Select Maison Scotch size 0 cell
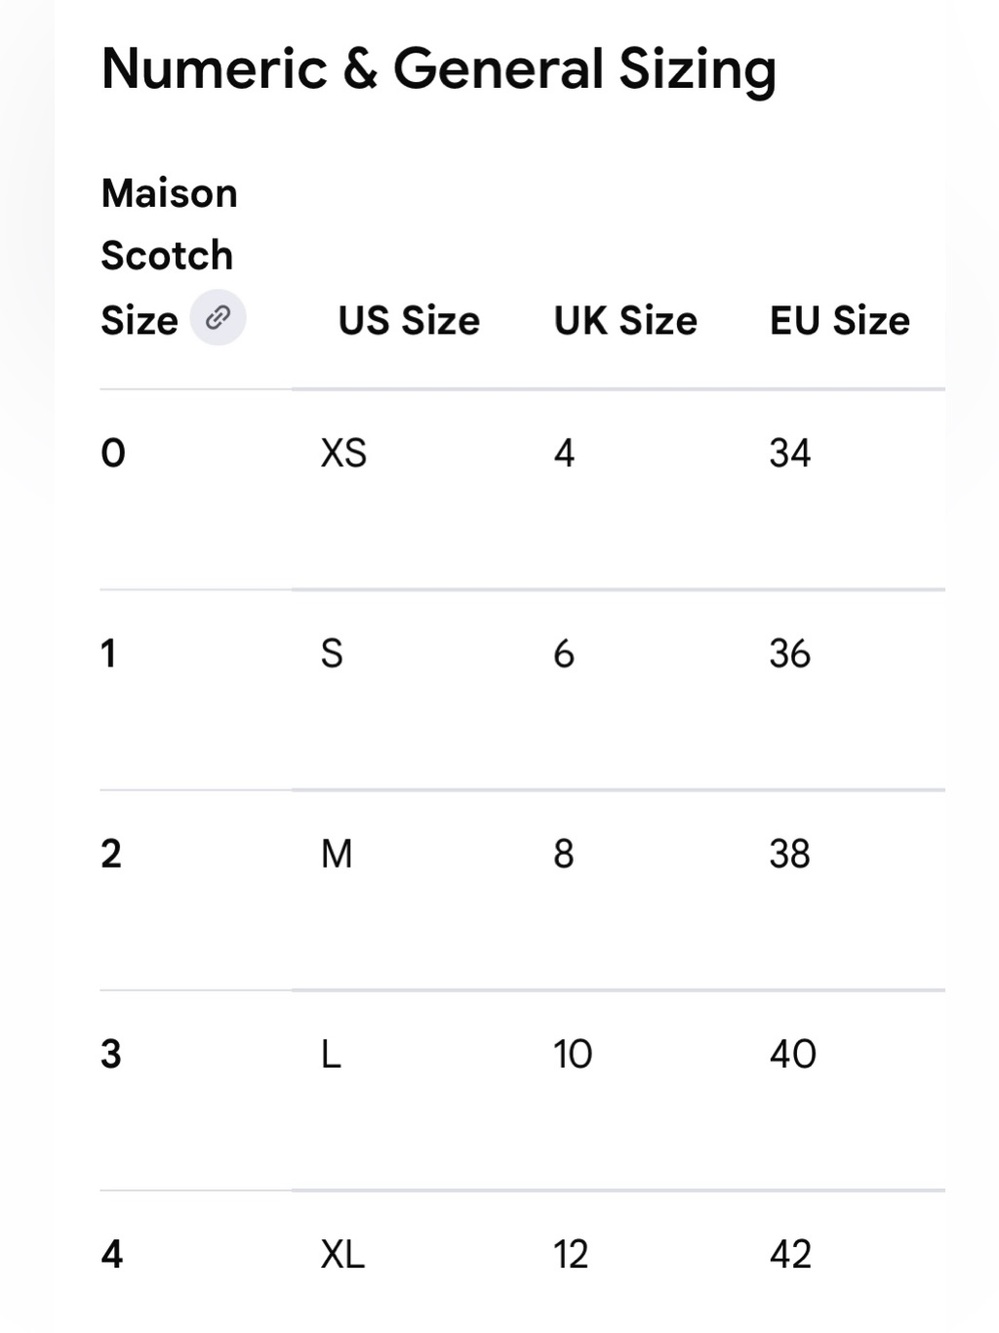999x1333 pixels. [113, 454]
